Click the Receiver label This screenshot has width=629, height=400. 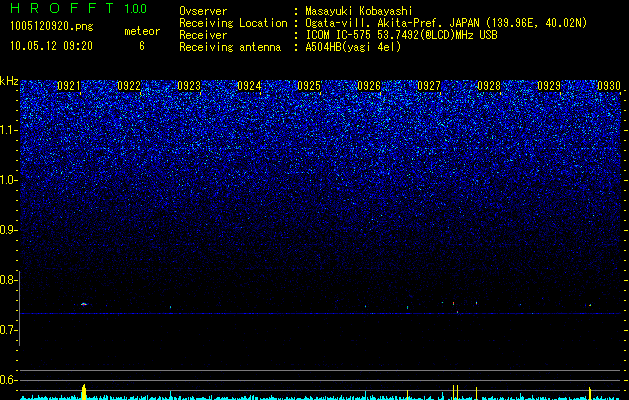203,35
